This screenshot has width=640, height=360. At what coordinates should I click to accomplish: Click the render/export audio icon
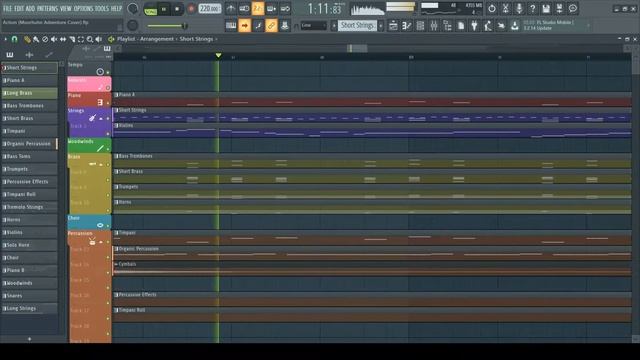559,9
